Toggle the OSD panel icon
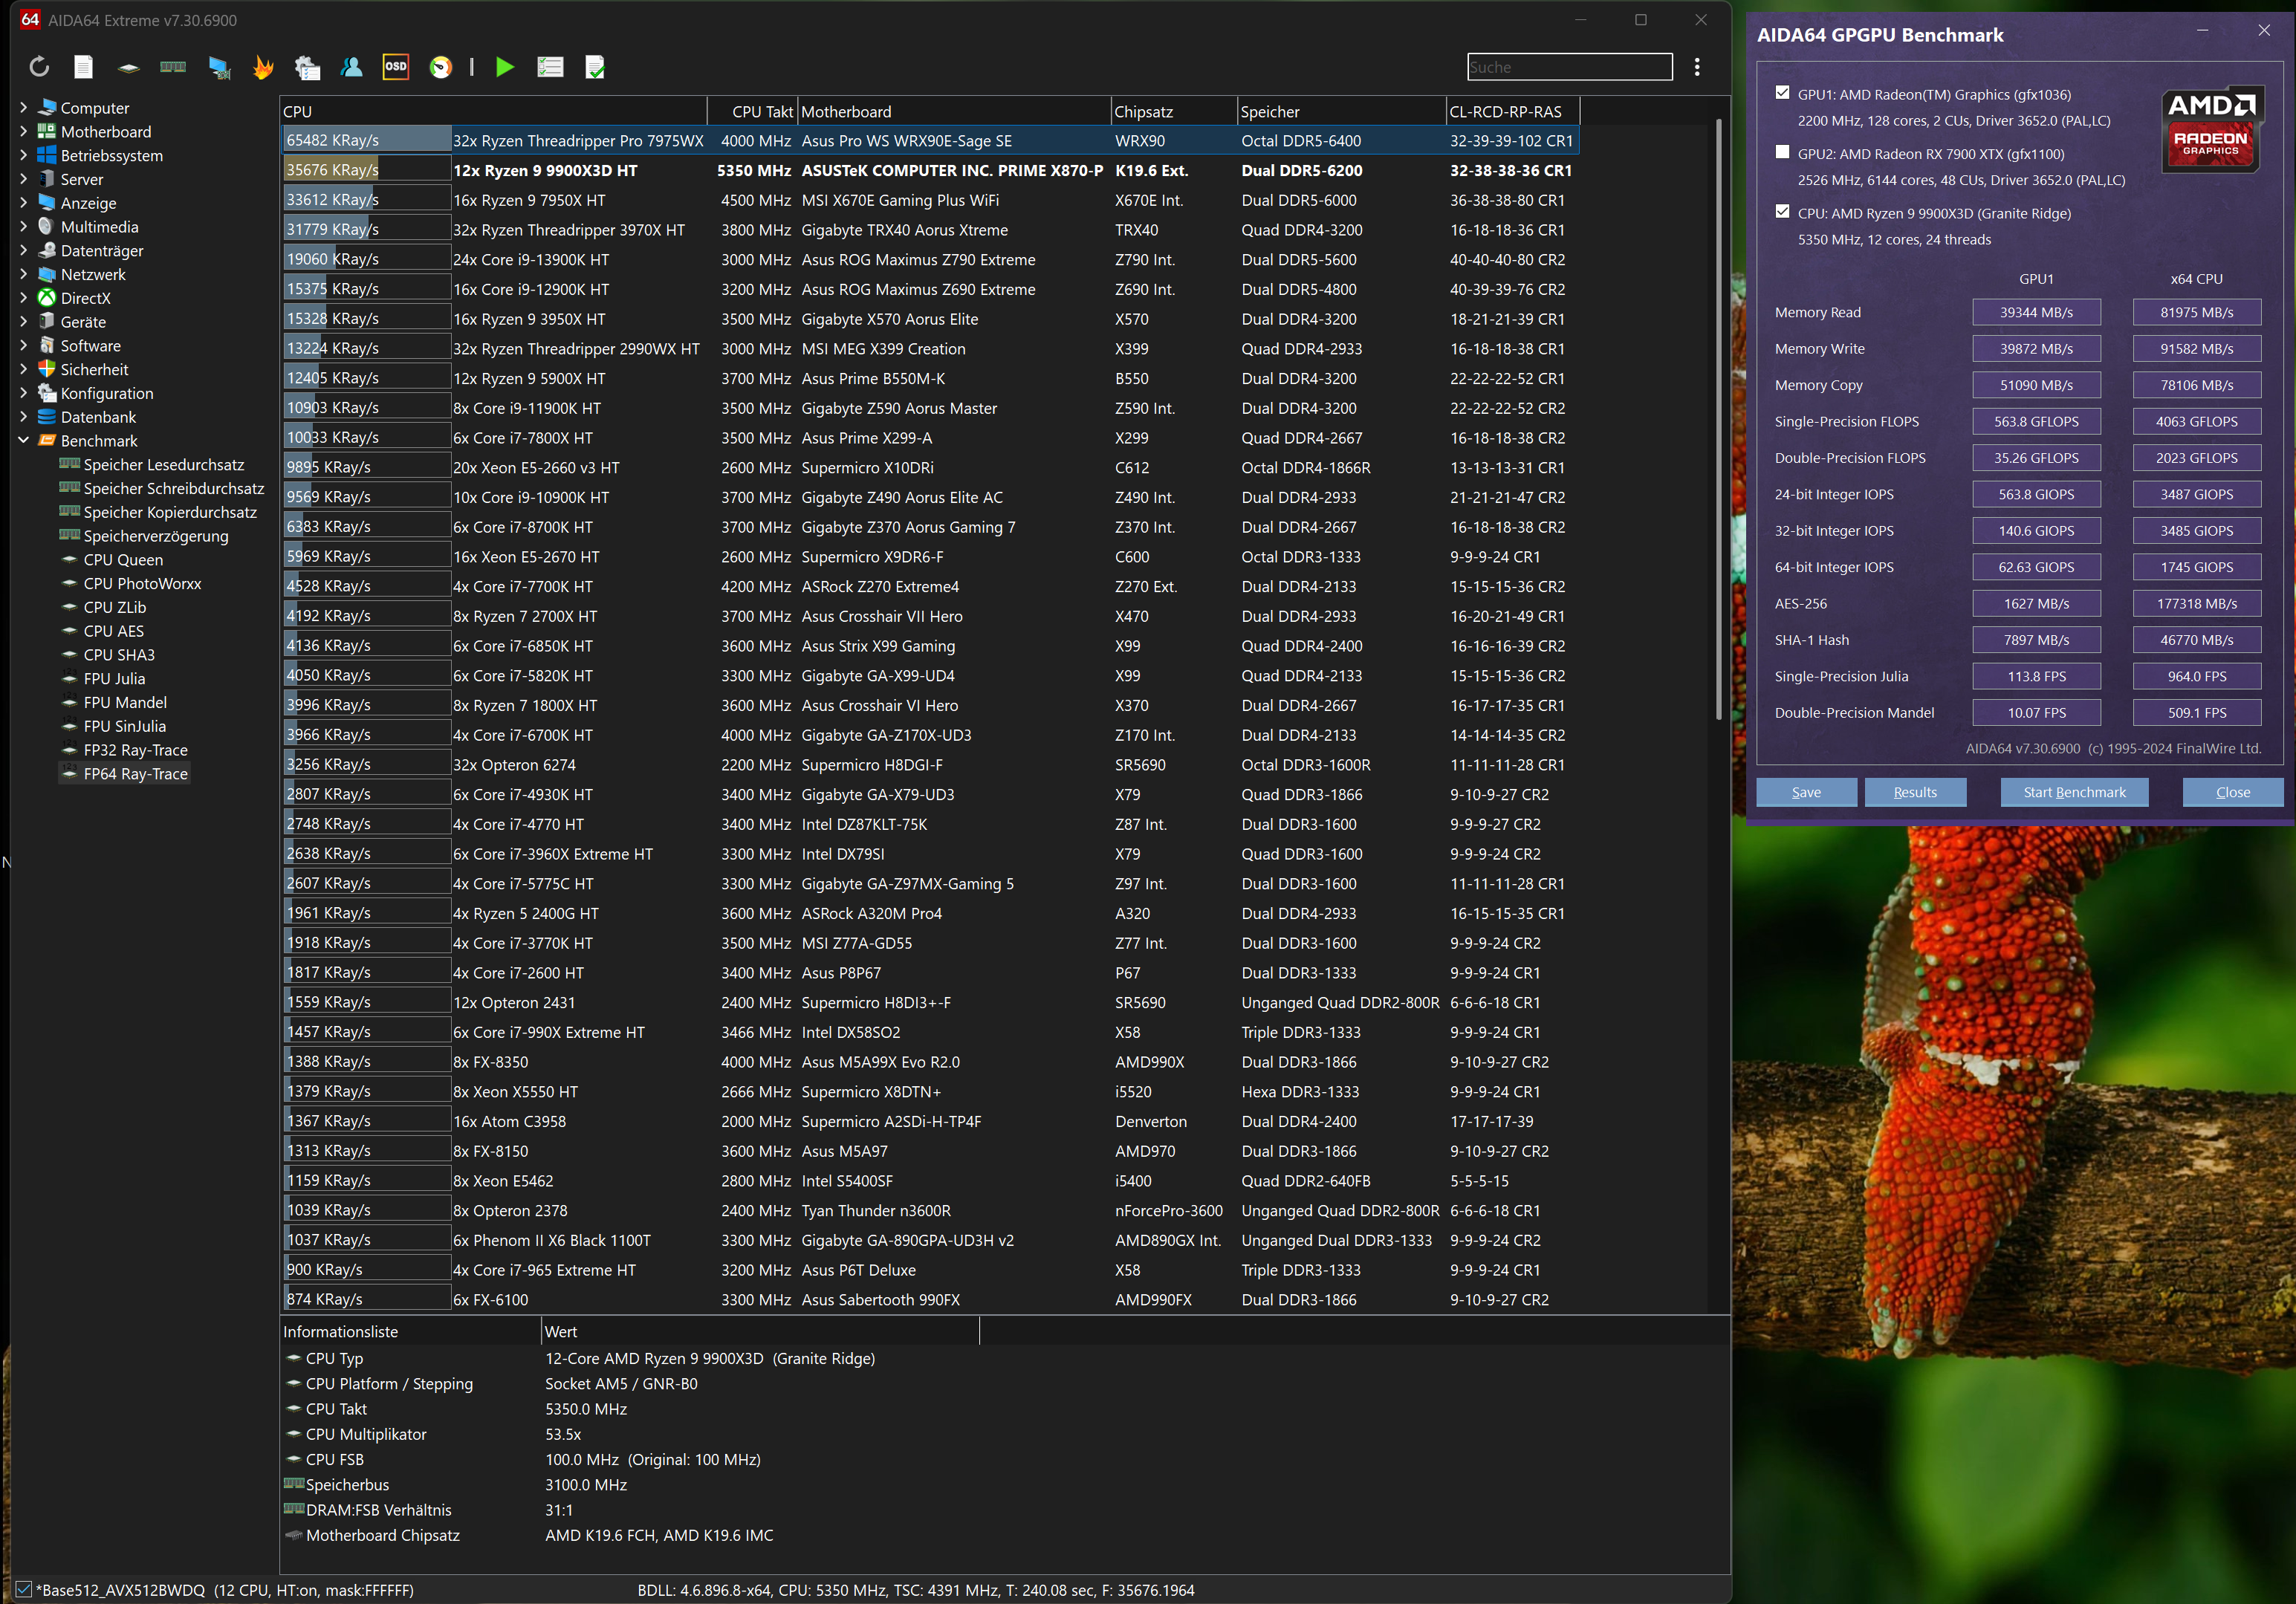 point(396,67)
